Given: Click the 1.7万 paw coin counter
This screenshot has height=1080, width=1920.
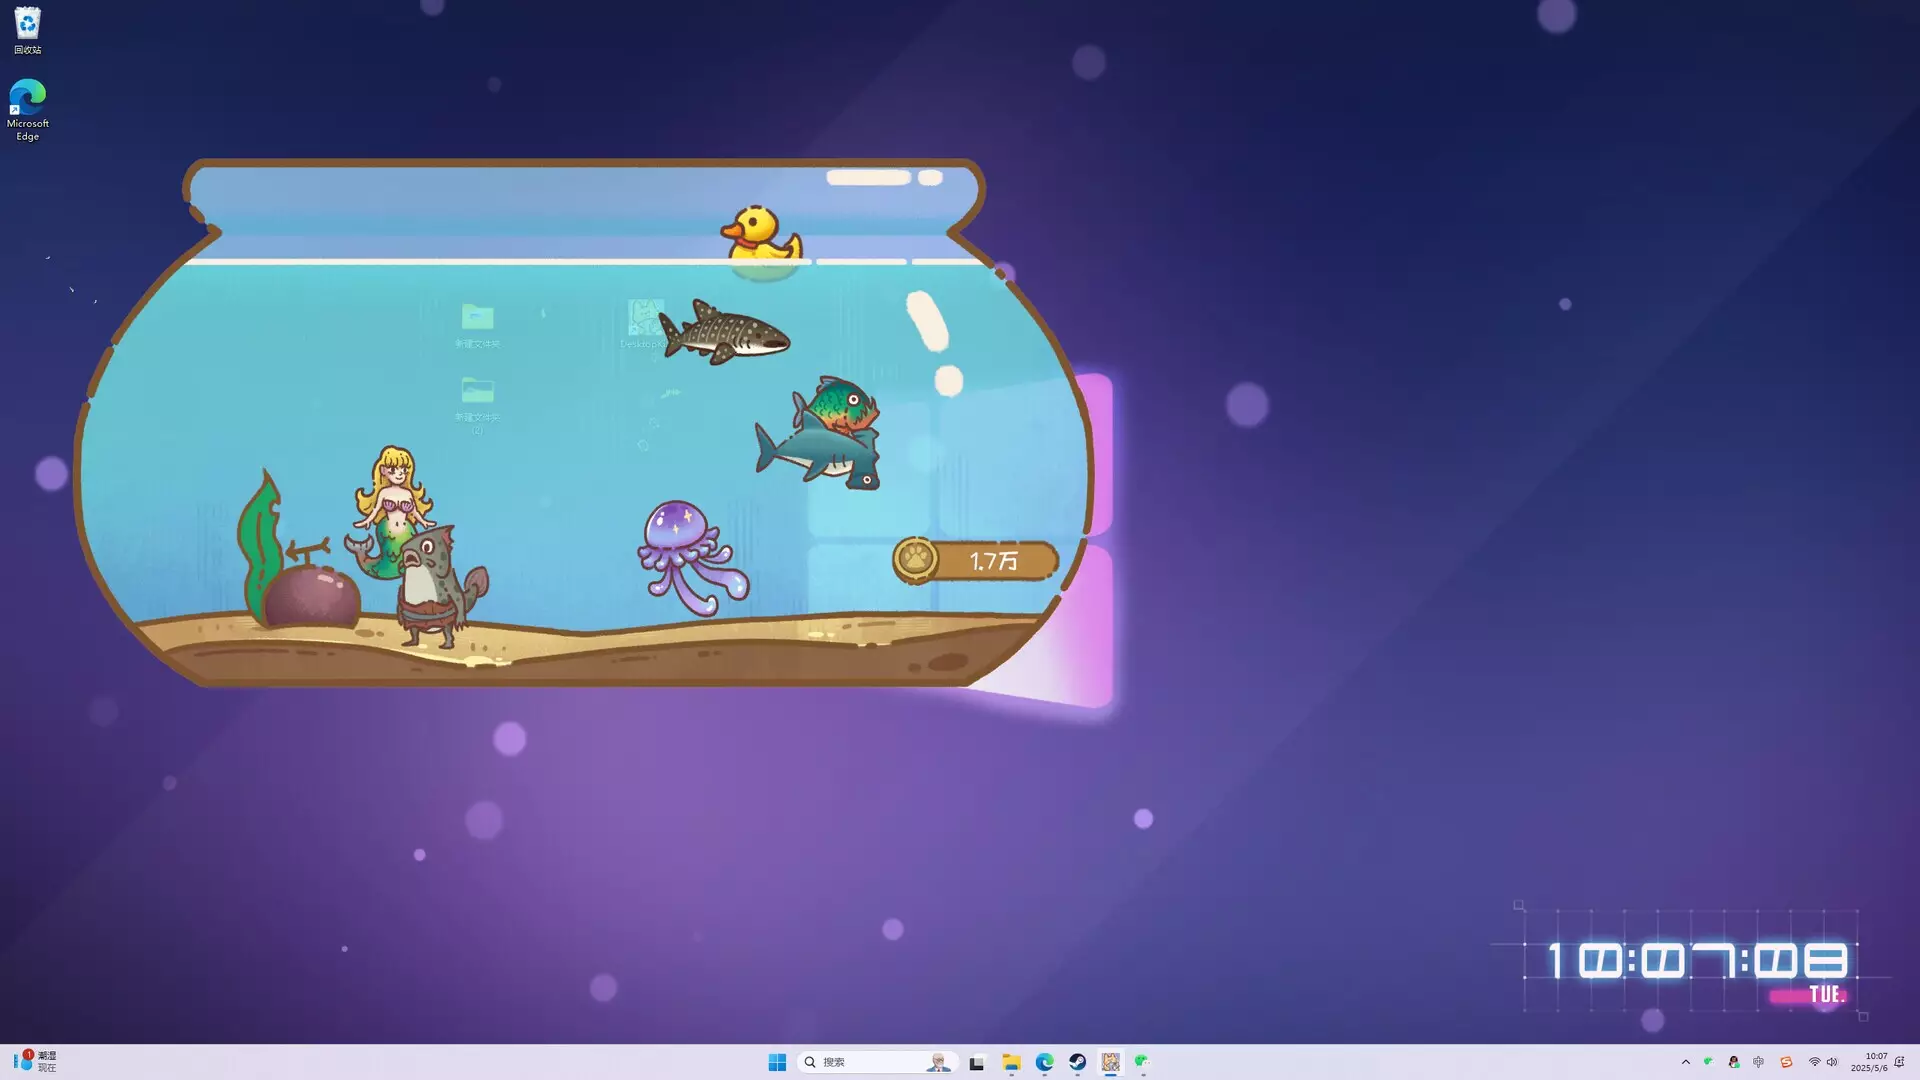Looking at the screenshot, I should tap(994, 561).
